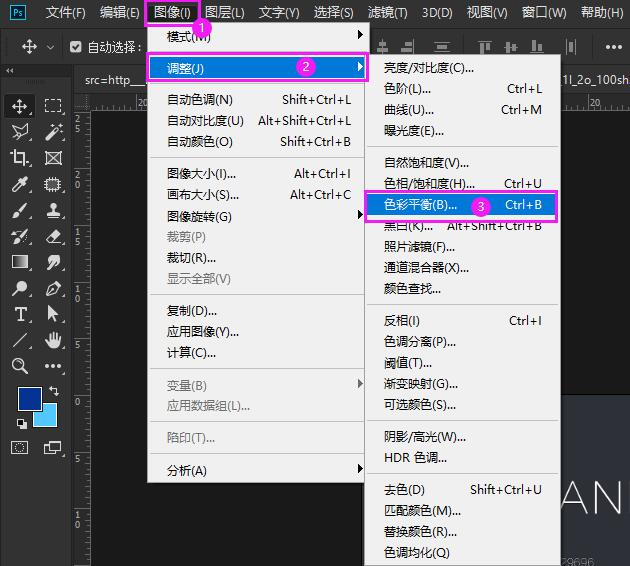Viewport: 630px width, 566px height.
Task: Open the dark blue foreground color swatch
Action: coord(29,398)
